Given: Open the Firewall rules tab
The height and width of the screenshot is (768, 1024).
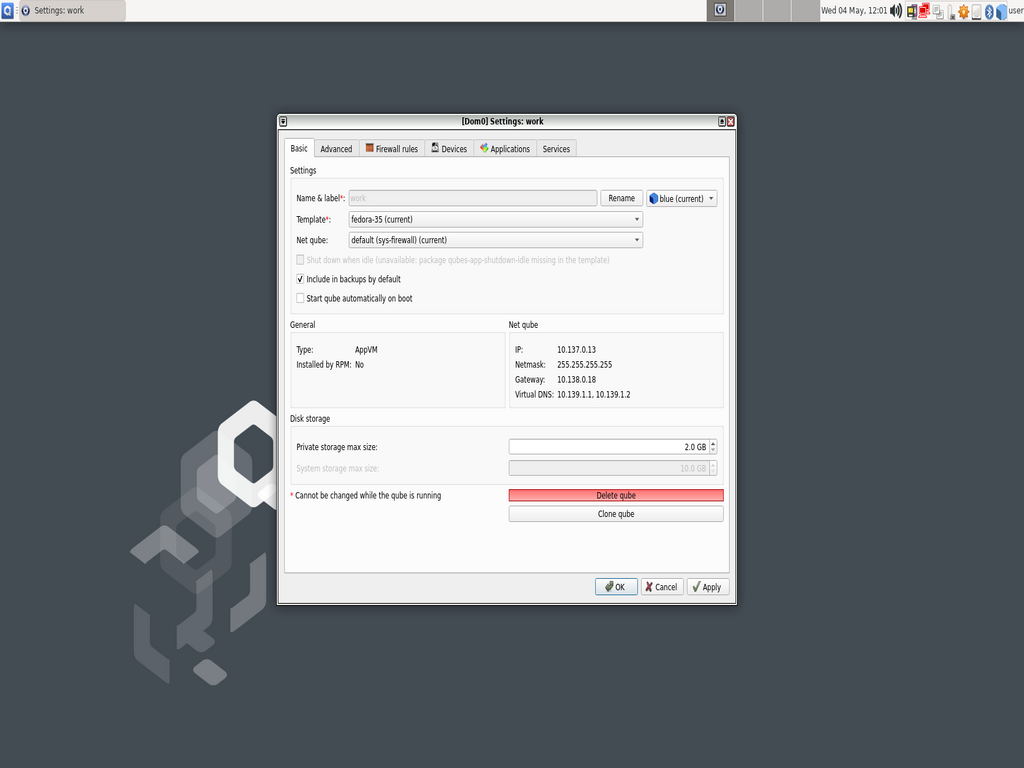Looking at the screenshot, I should 392,149.
